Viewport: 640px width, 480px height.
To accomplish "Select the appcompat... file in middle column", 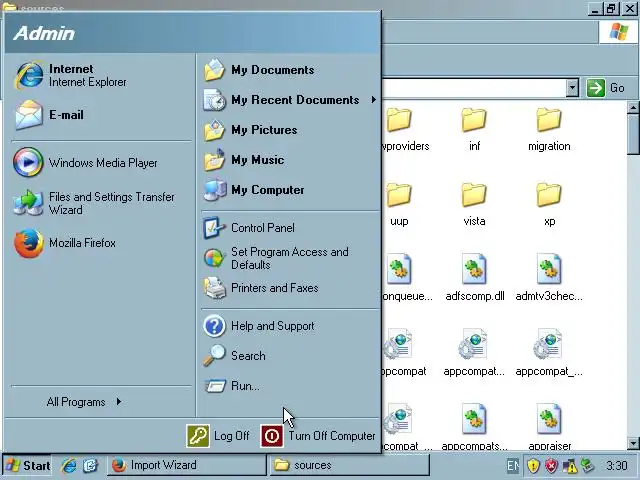I will 474,353.
